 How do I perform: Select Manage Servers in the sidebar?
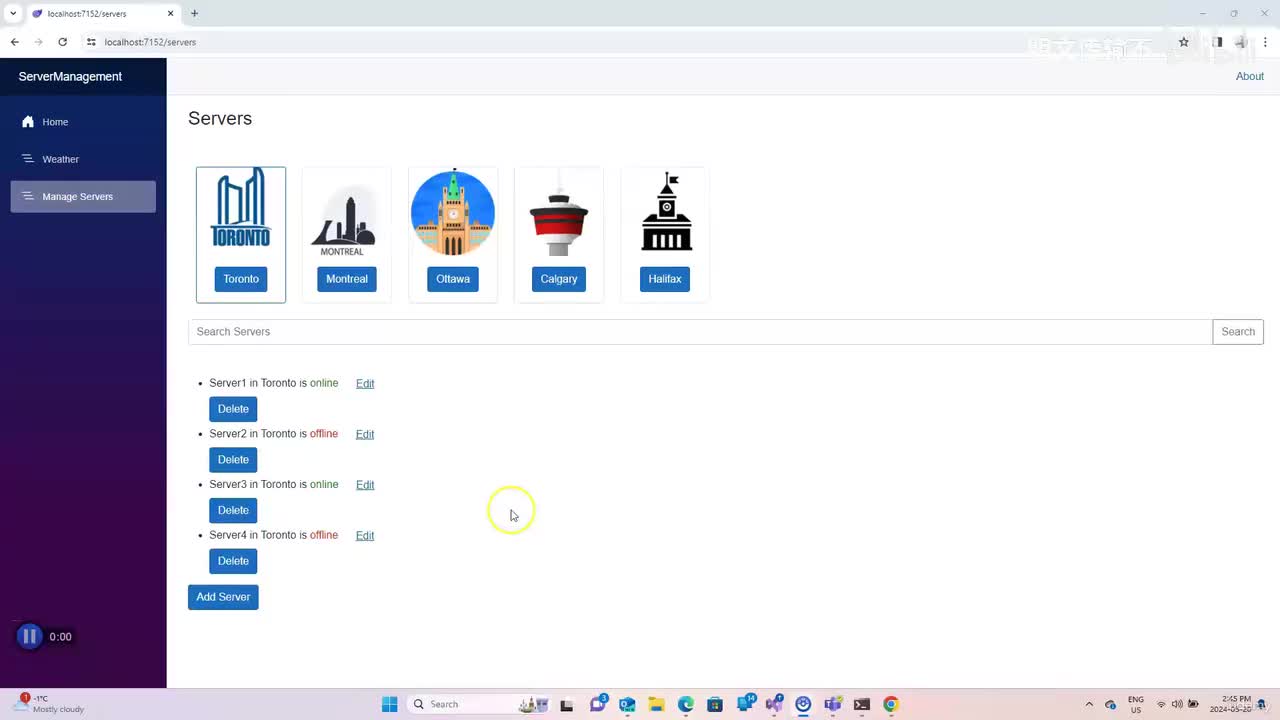[x=83, y=196]
